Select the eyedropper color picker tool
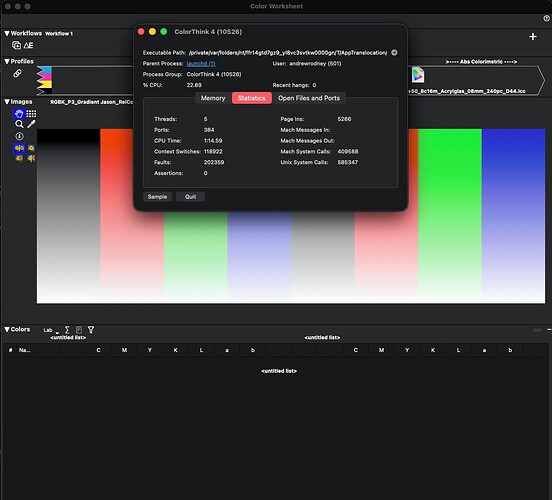Image resolution: width=552 pixels, height=500 pixels. pyautogui.click(x=31, y=124)
